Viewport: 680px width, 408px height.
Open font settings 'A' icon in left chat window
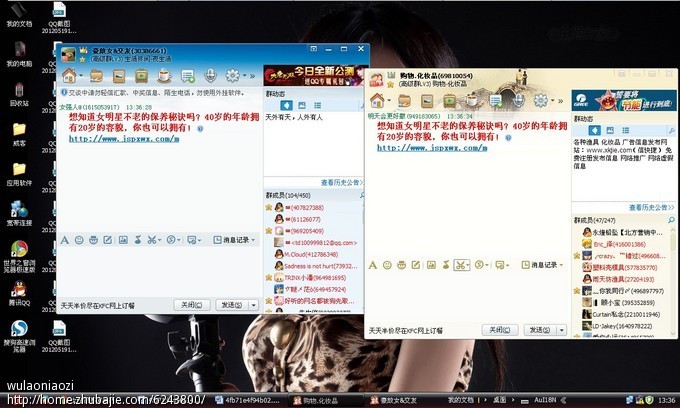click(x=65, y=240)
